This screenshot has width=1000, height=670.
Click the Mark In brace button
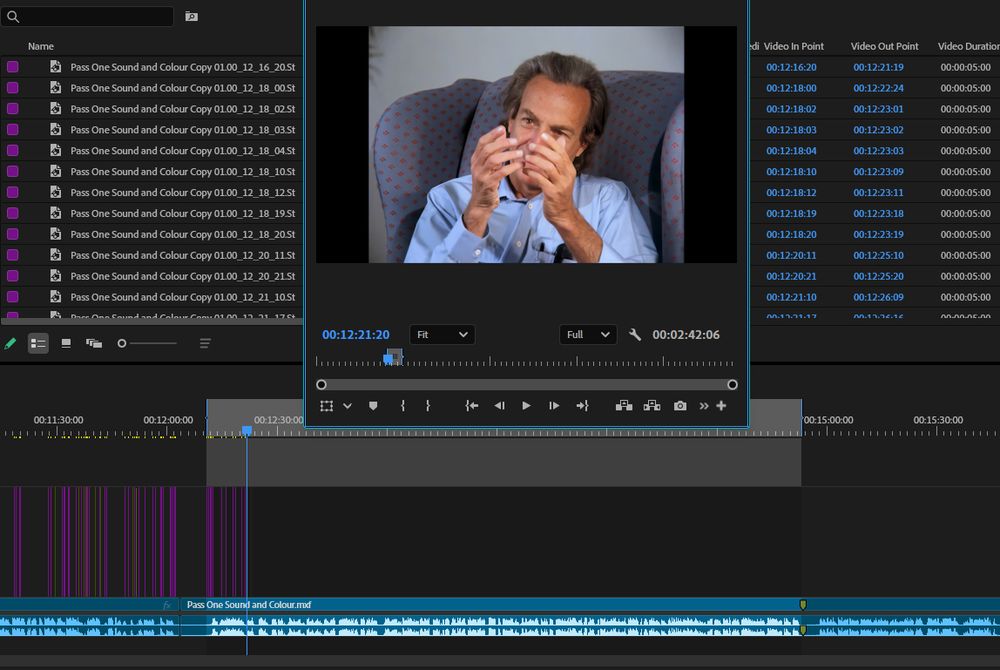(402, 406)
